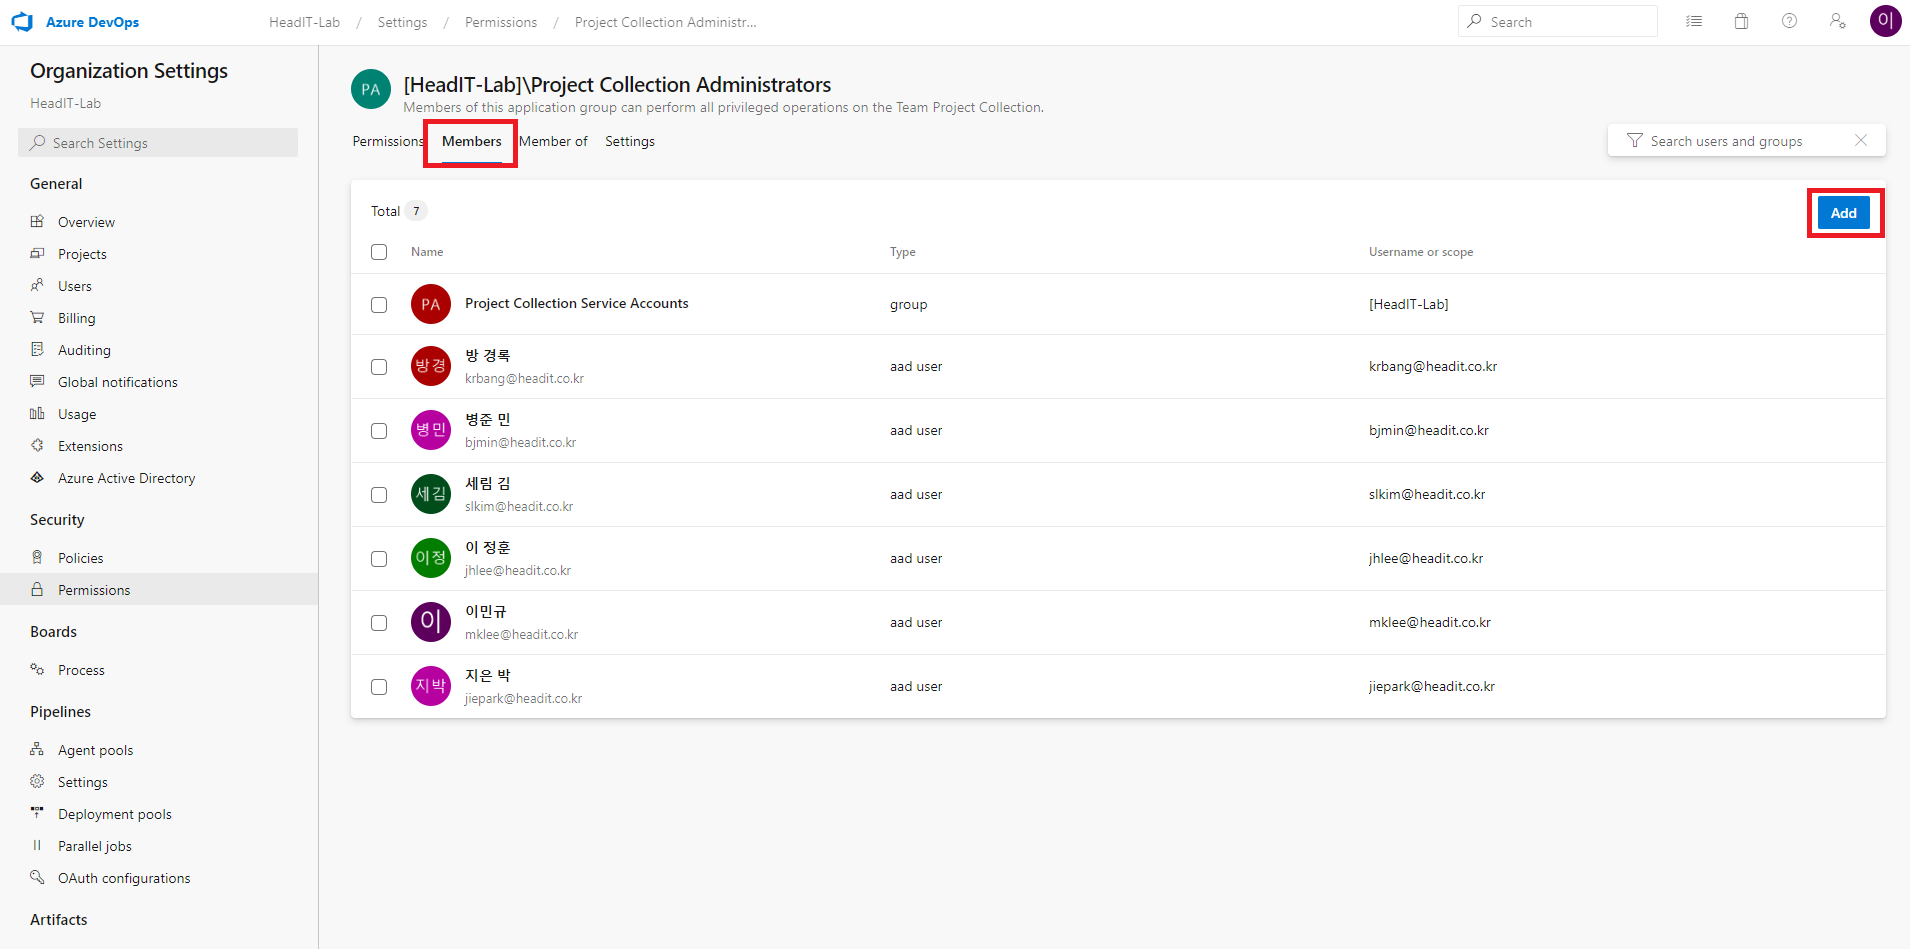Select the Members tab
1910x949 pixels.
(x=472, y=141)
